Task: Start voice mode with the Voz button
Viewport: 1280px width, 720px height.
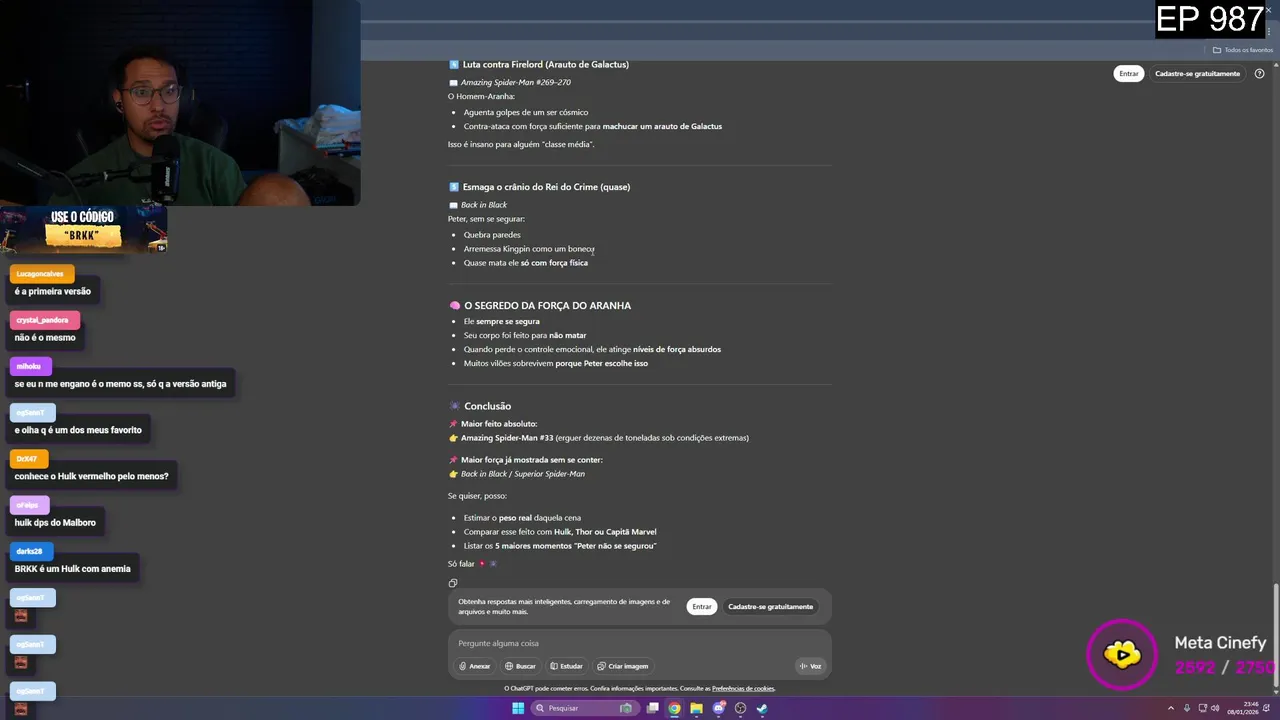Action: (810, 666)
